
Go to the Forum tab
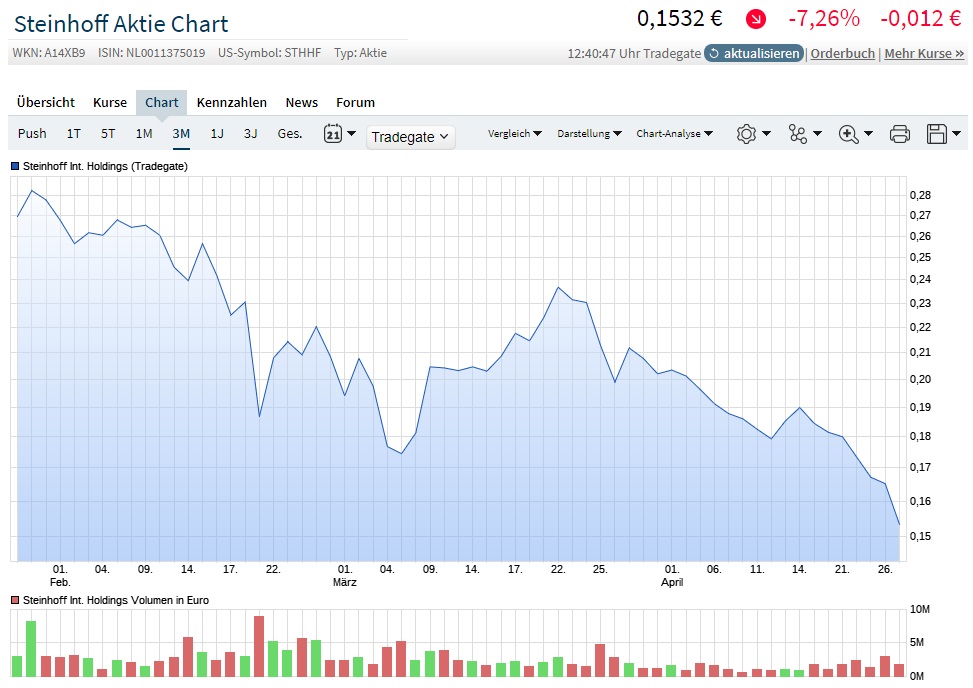(x=356, y=102)
